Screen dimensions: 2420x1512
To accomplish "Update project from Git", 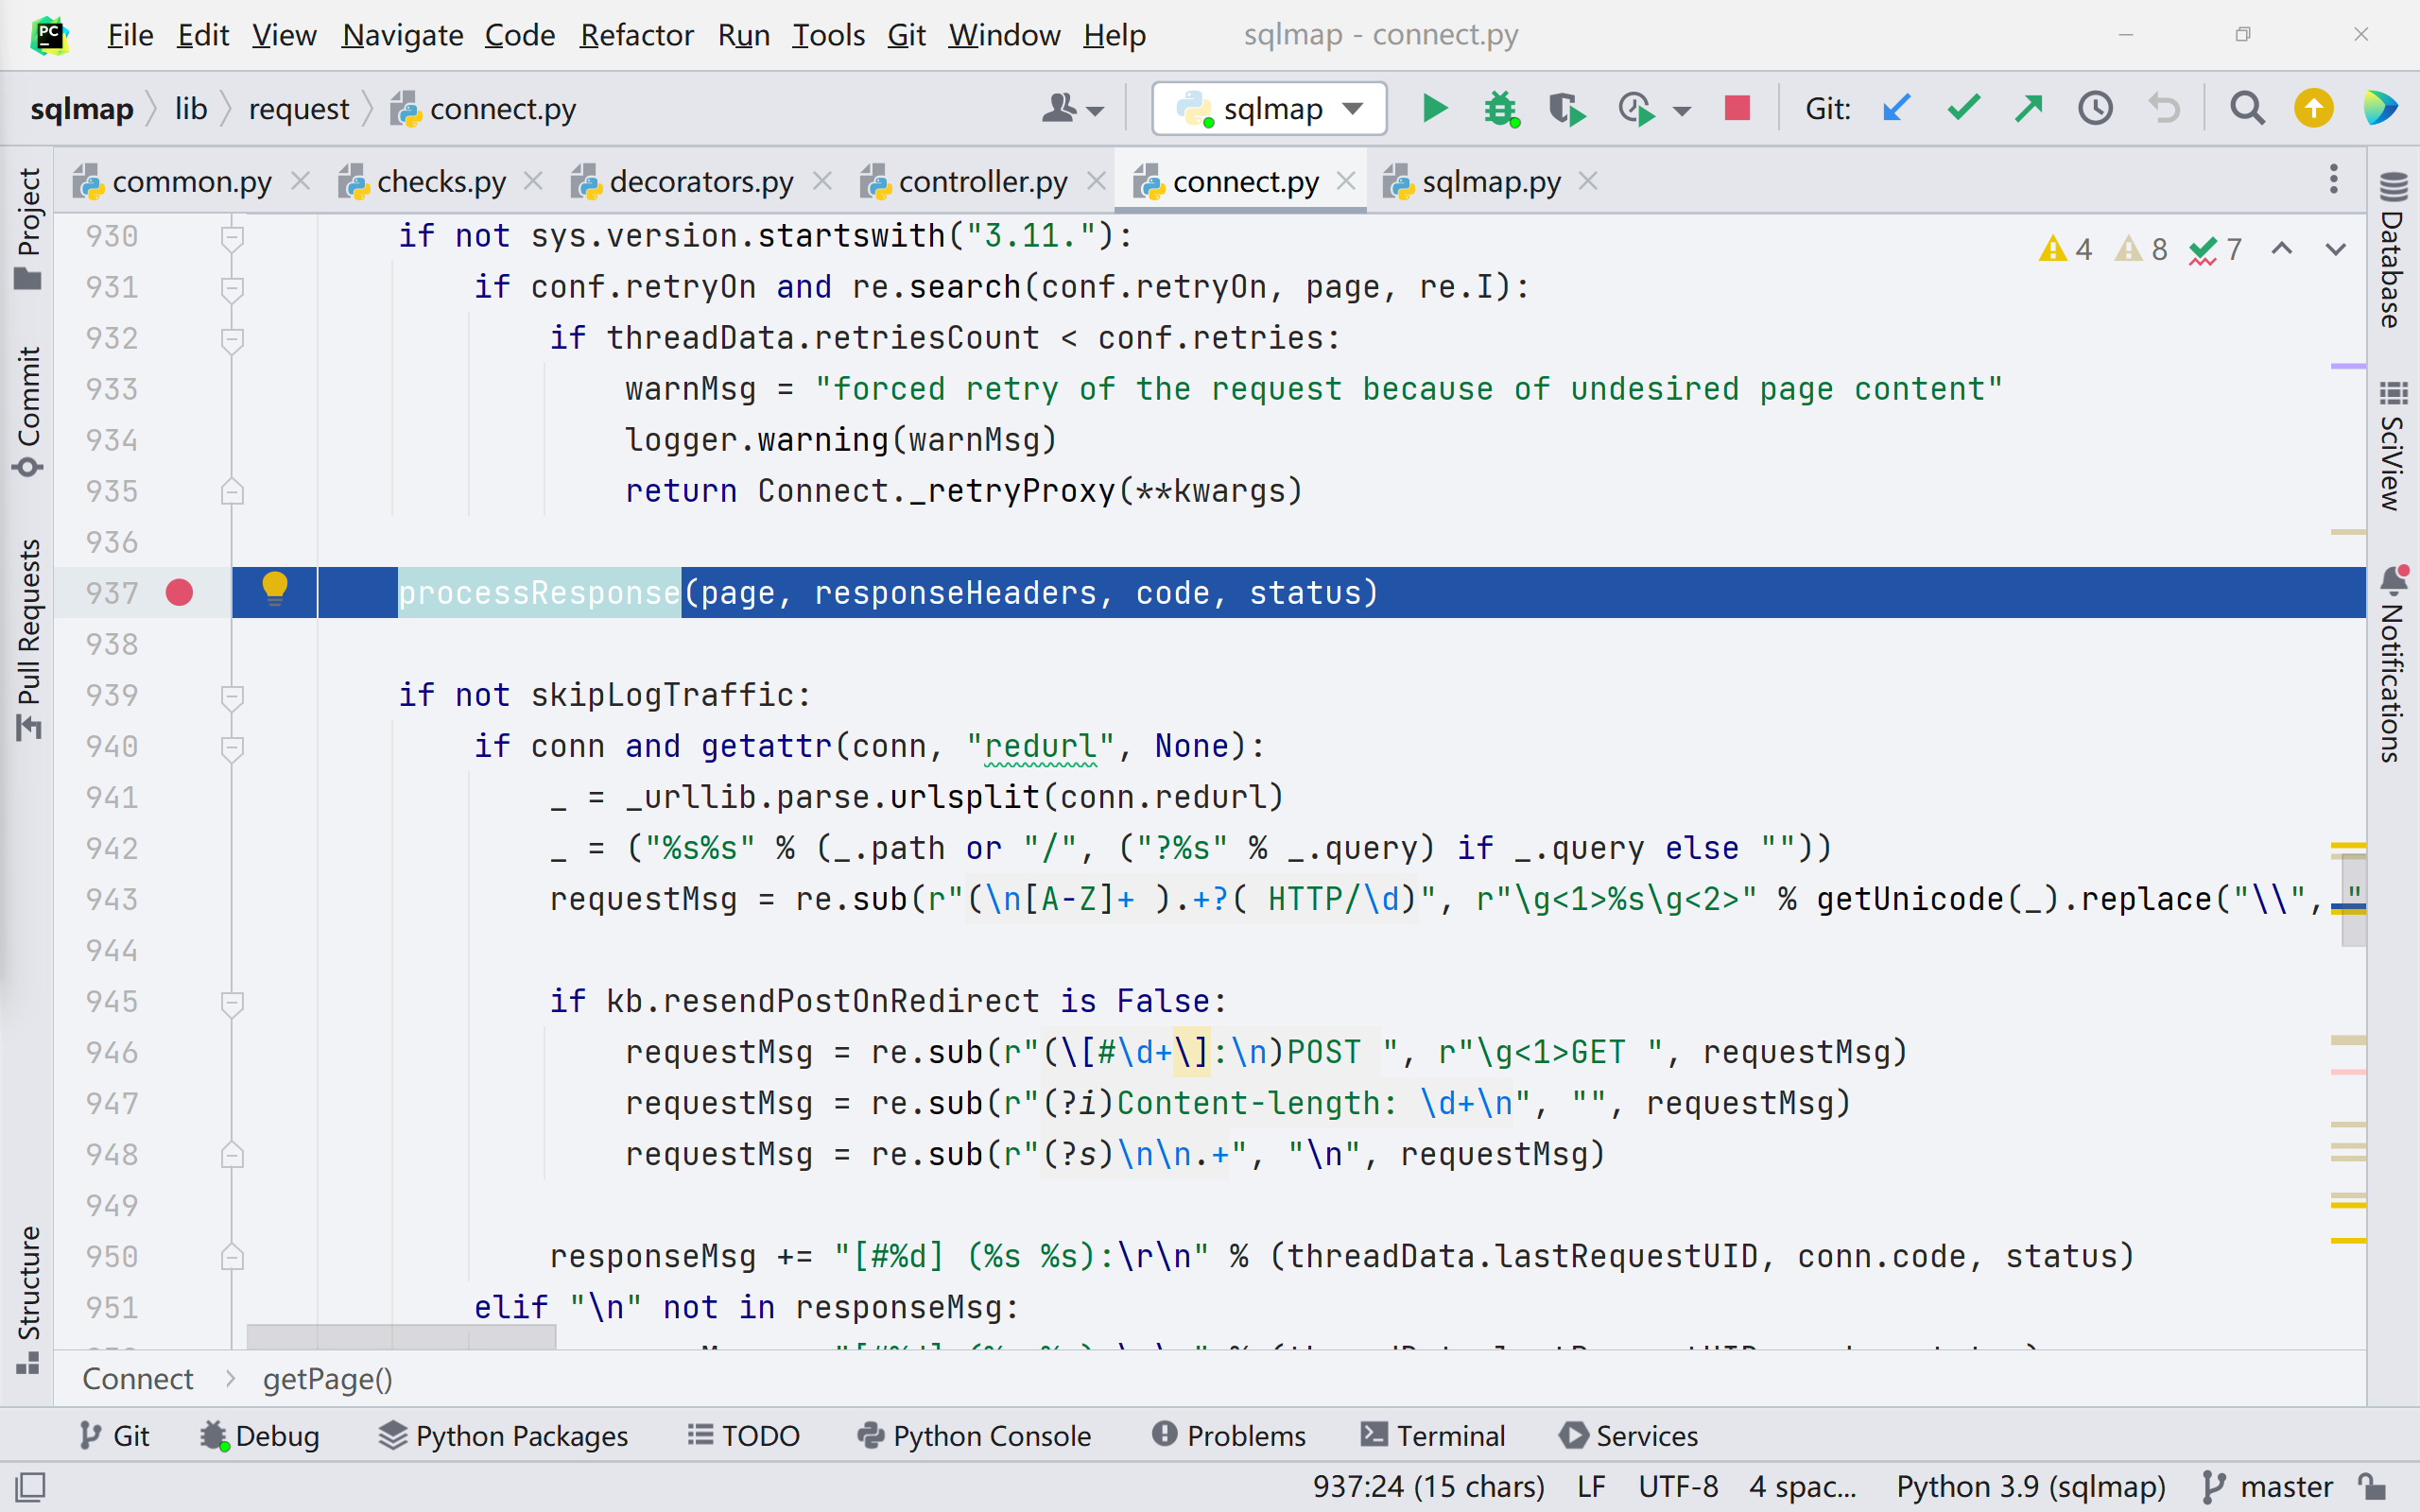I will coord(1896,107).
